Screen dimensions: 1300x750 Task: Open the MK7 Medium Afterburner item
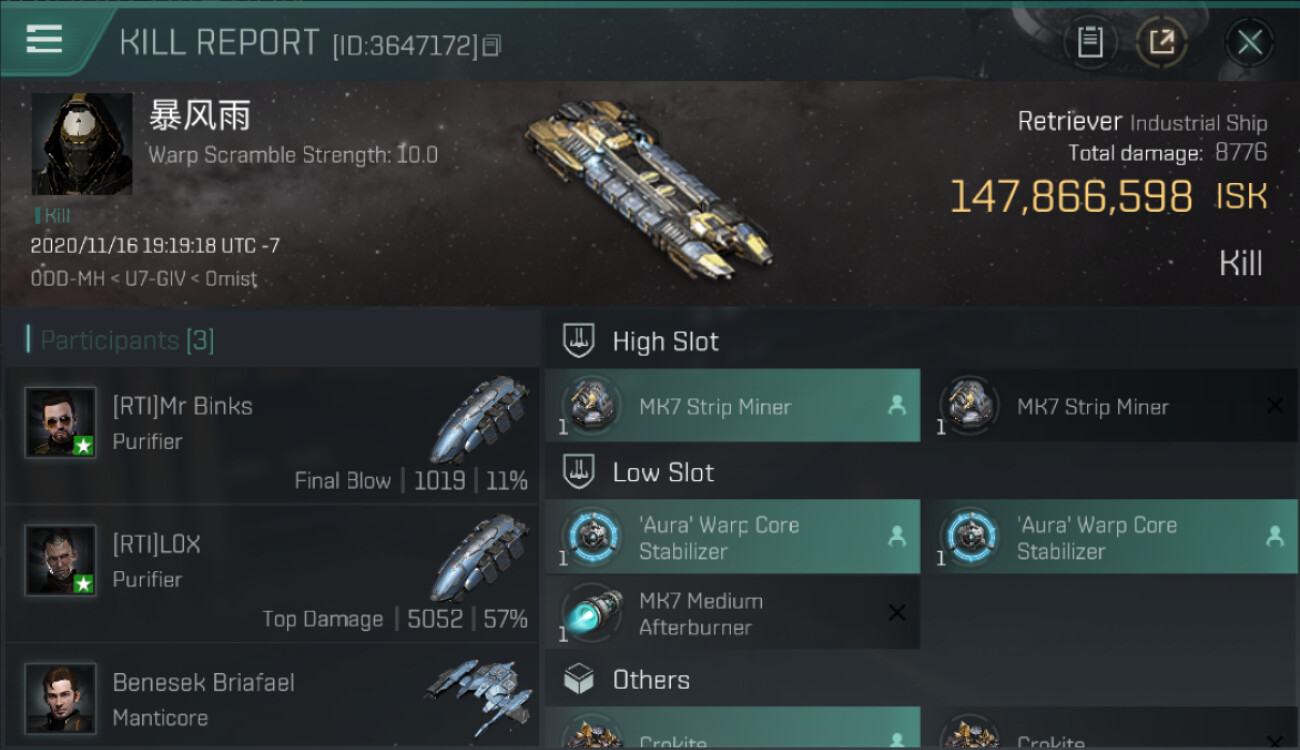pos(732,613)
